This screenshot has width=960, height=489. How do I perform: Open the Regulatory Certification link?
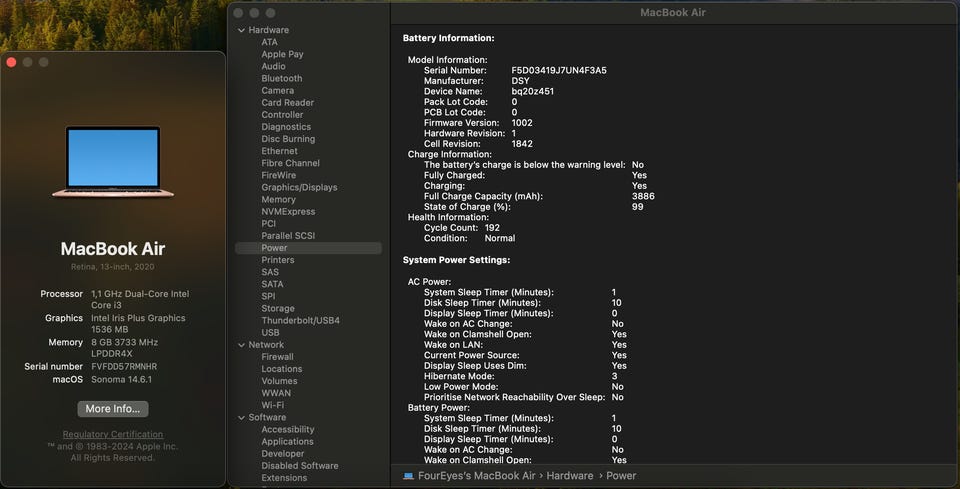tap(113, 434)
